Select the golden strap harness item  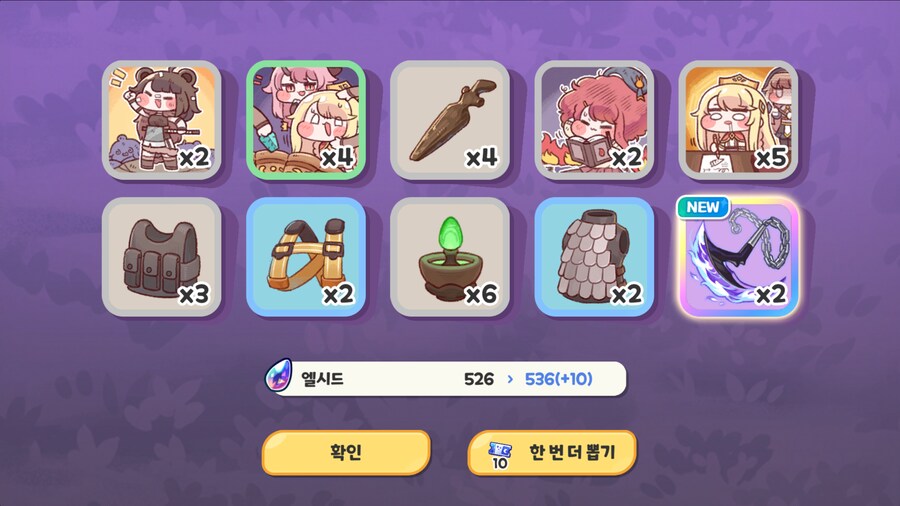[306, 257]
